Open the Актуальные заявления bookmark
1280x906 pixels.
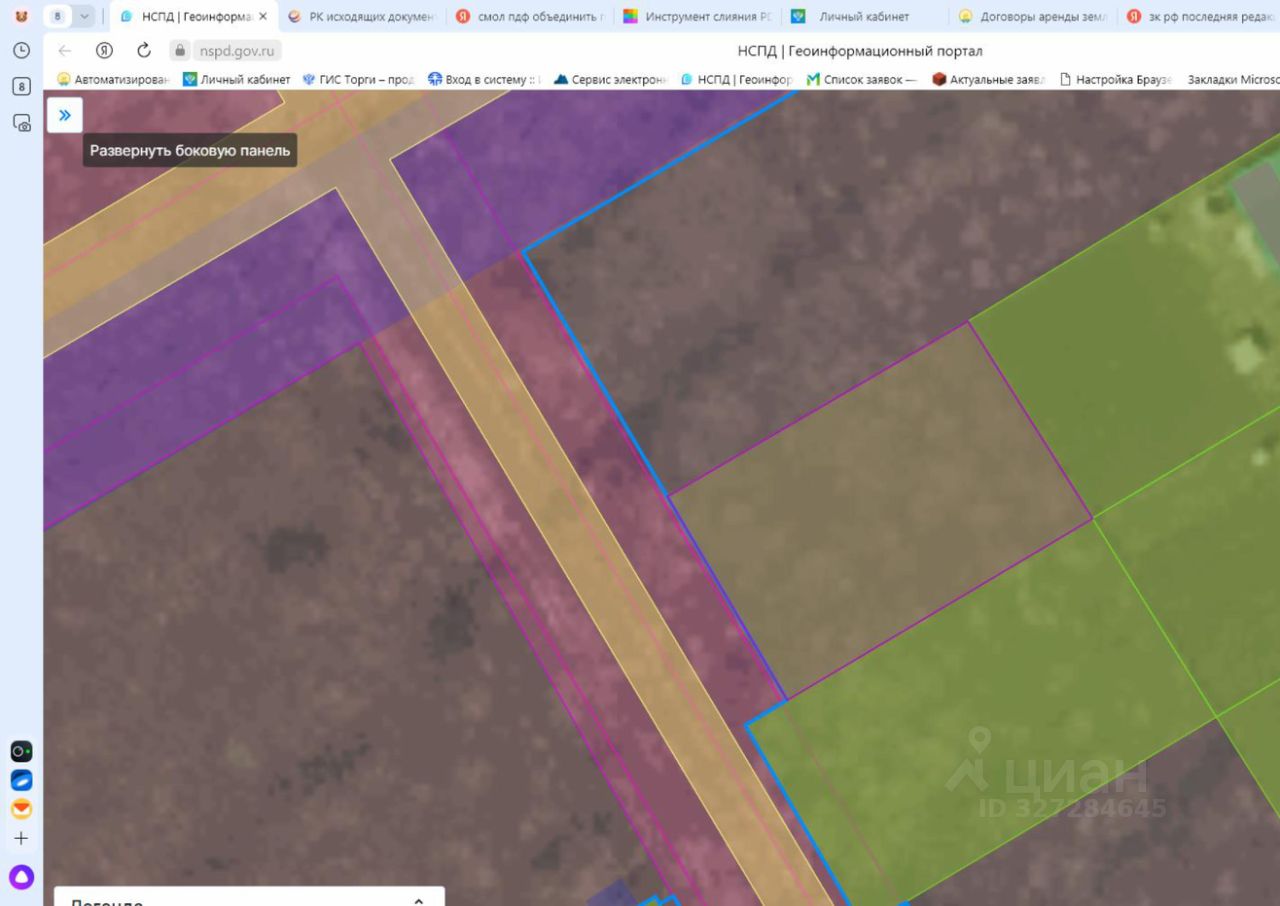(x=988, y=80)
